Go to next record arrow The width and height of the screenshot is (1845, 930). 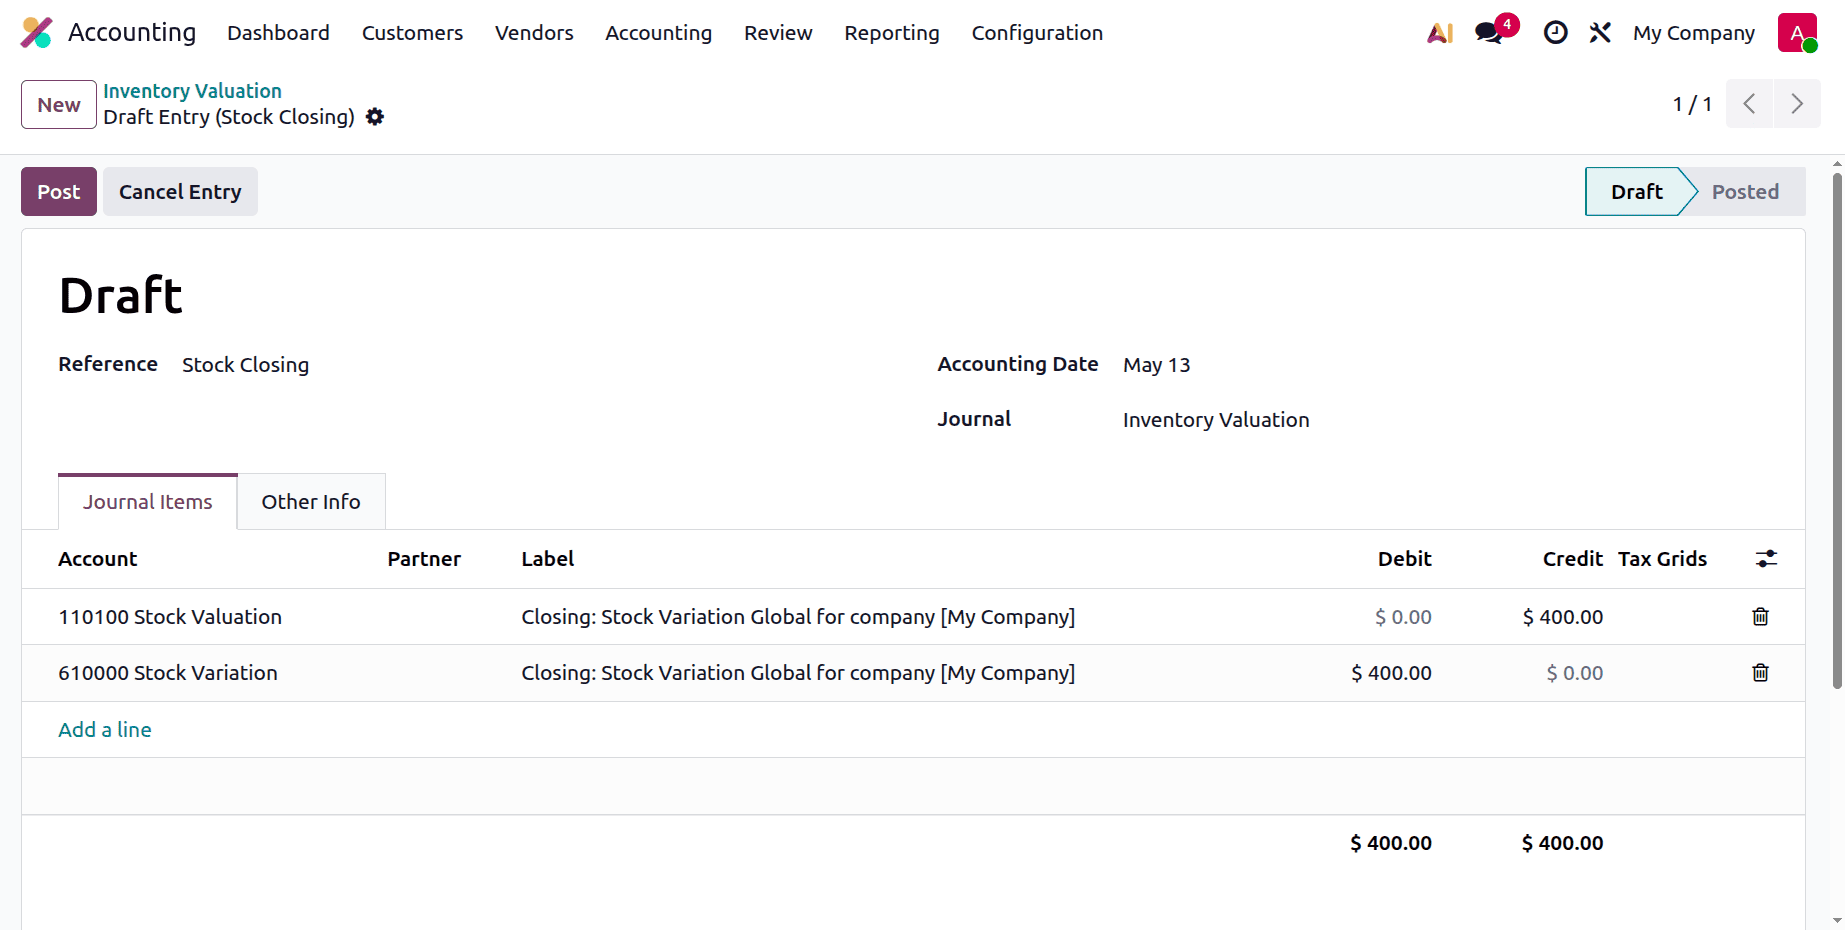(x=1797, y=104)
